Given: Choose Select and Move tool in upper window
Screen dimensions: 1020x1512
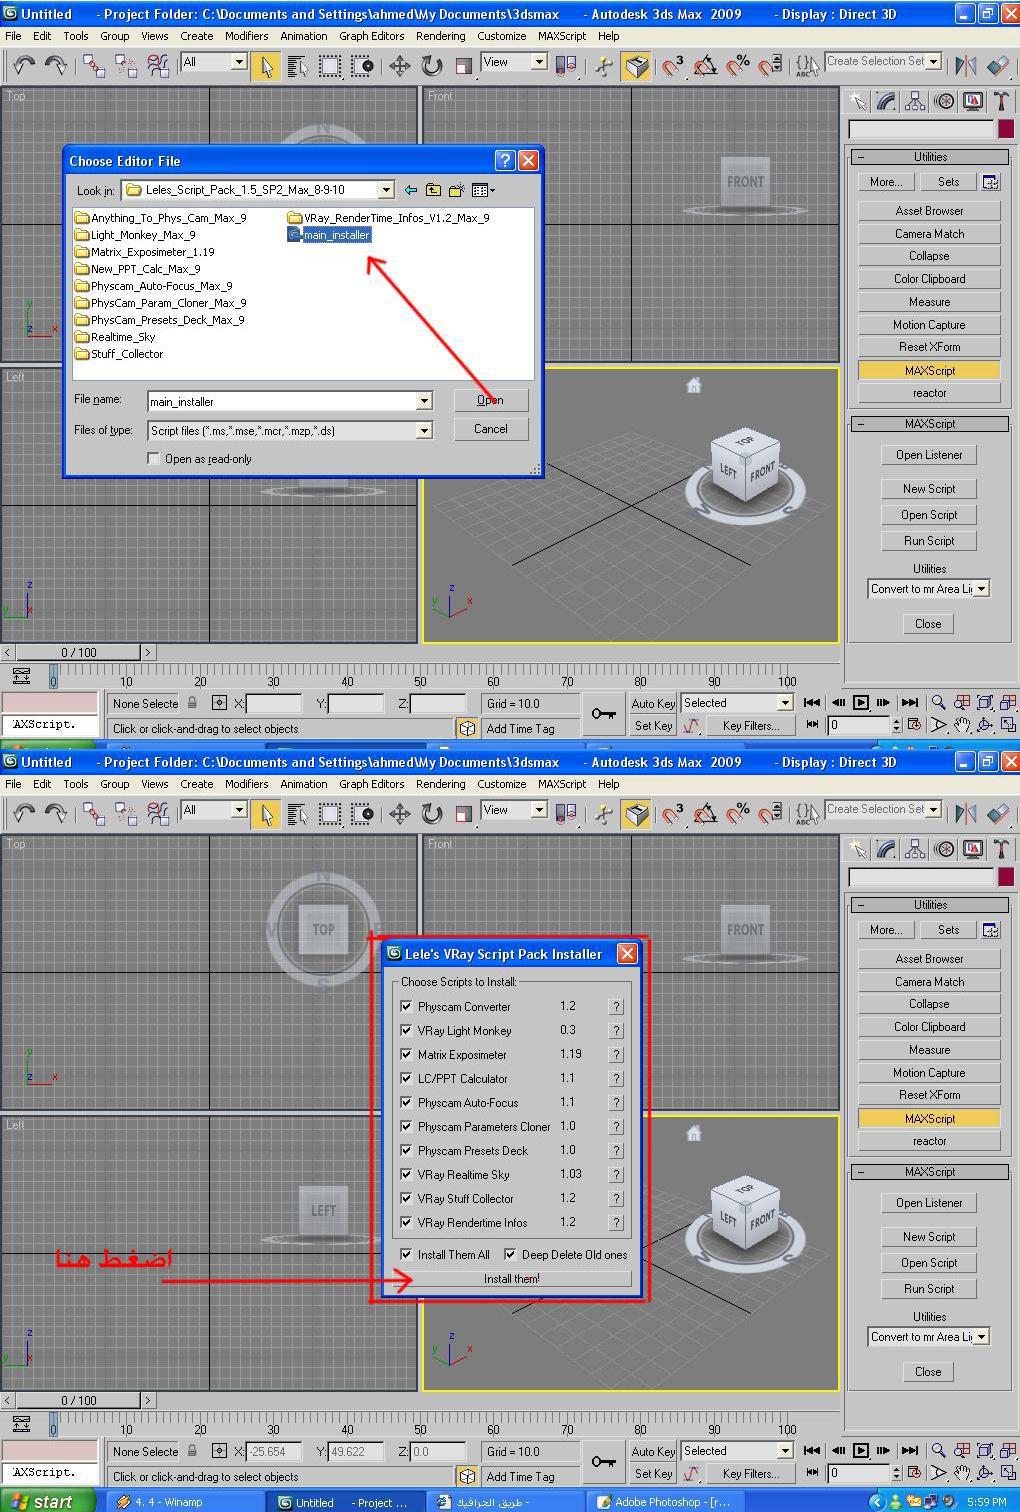Looking at the screenshot, I should pyautogui.click(x=399, y=66).
